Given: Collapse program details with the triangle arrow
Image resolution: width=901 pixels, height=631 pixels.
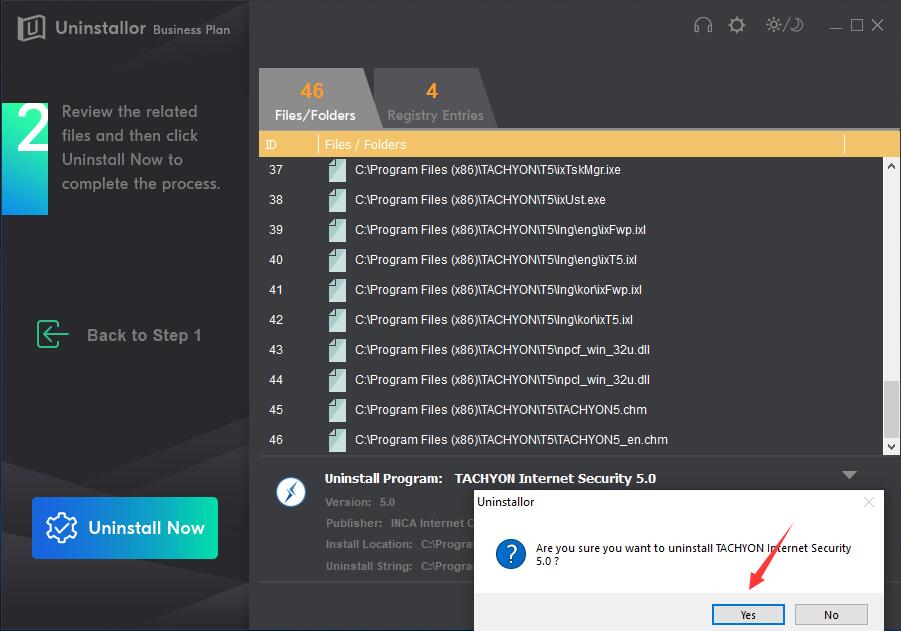Looking at the screenshot, I should [x=849, y=475].
